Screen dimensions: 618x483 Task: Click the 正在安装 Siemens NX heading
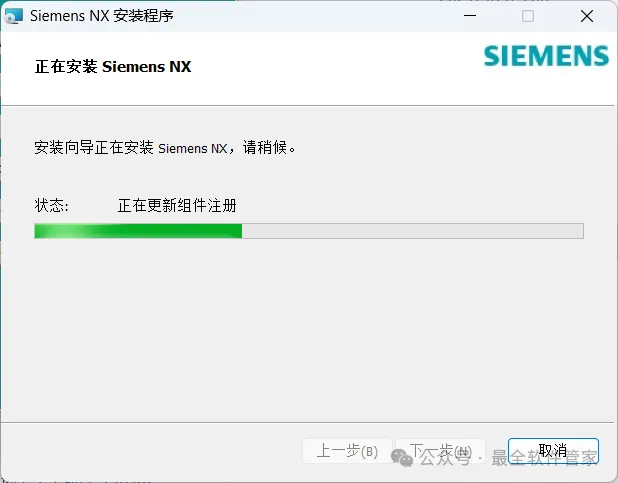click(113, 66)
